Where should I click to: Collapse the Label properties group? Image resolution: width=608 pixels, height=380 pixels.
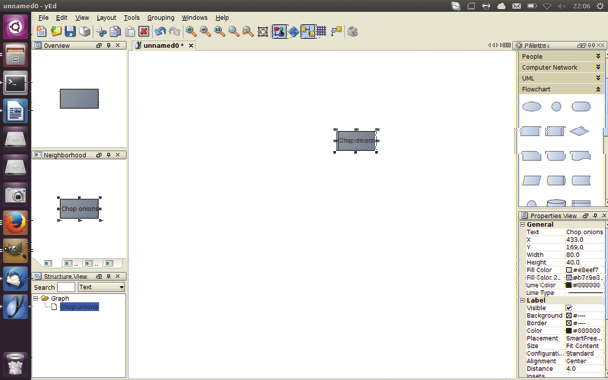[x=522, y=301]
